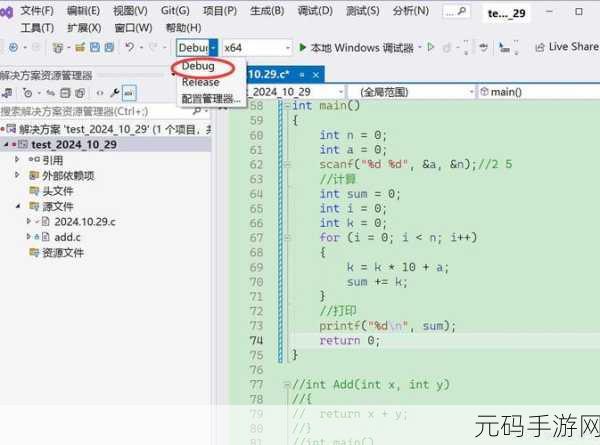Expand the 2024.10.29.c file node

point(28,222)
